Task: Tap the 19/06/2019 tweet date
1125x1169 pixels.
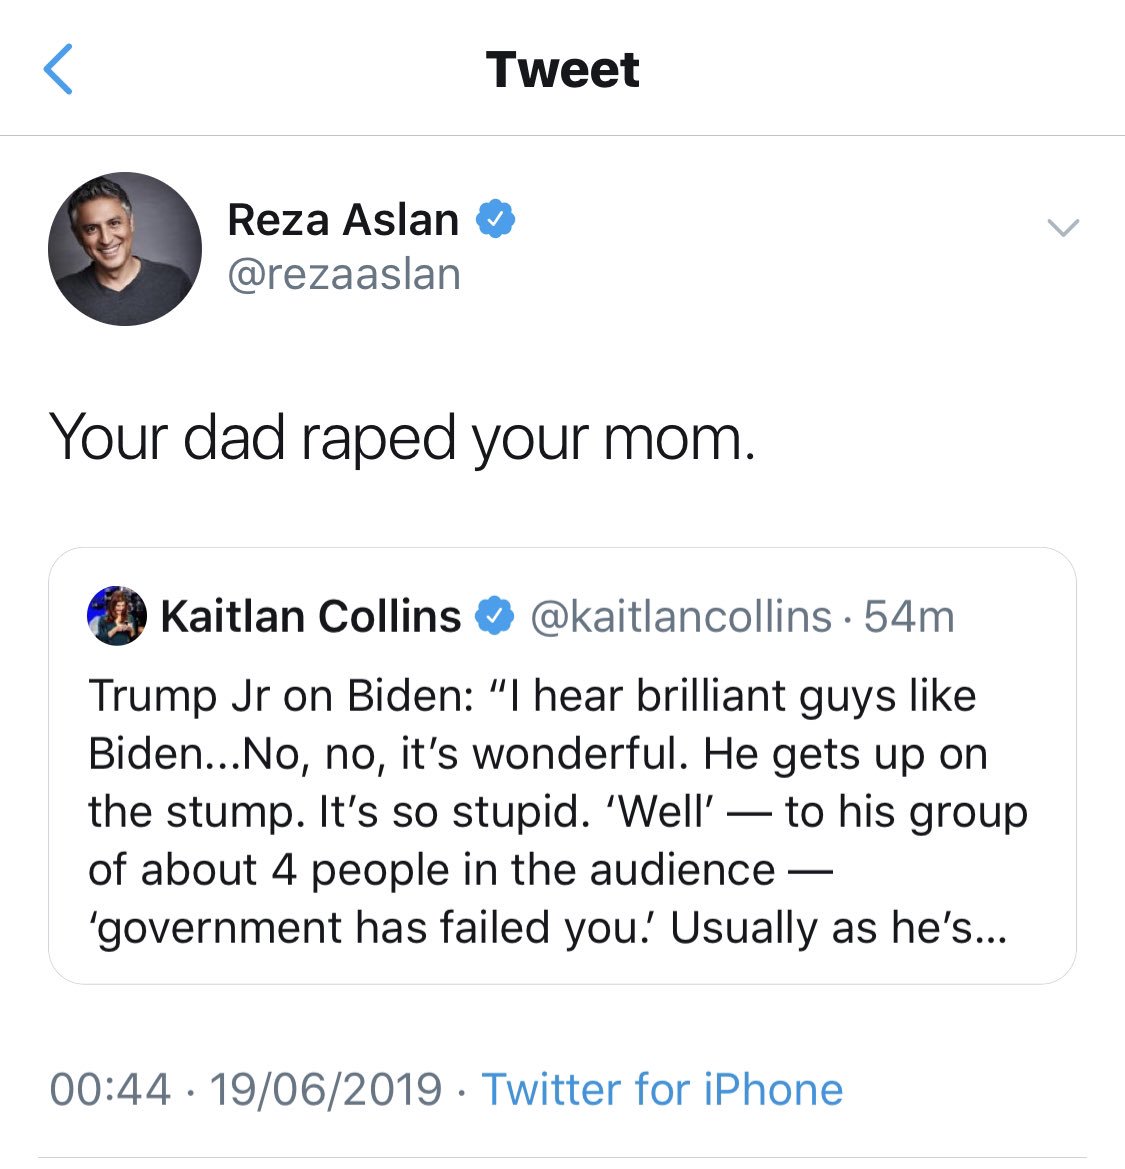Action: (326, 1089)
